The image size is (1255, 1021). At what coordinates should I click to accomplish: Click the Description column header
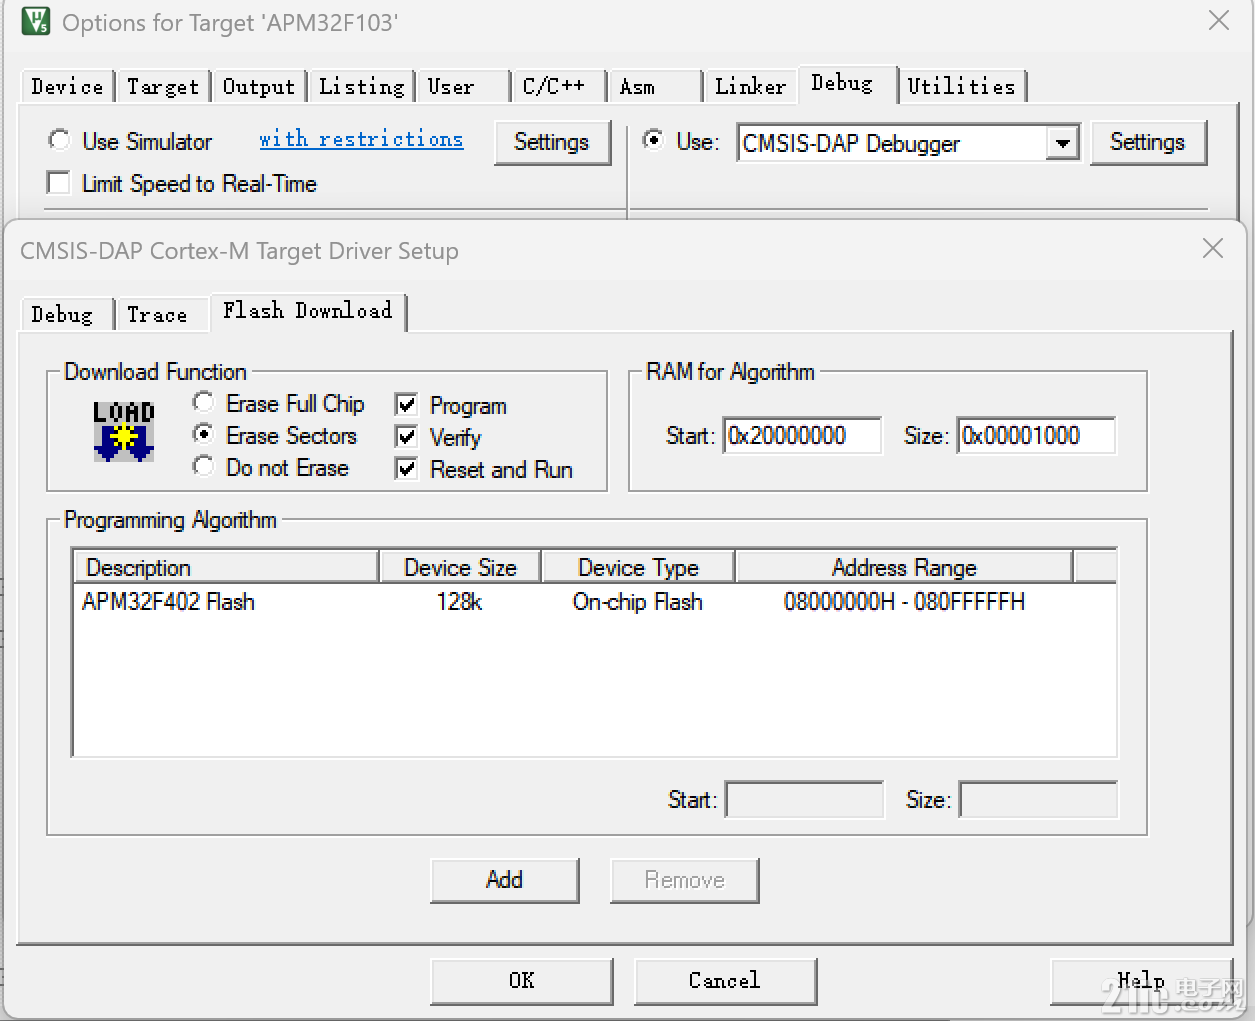[x=227, y=567]
